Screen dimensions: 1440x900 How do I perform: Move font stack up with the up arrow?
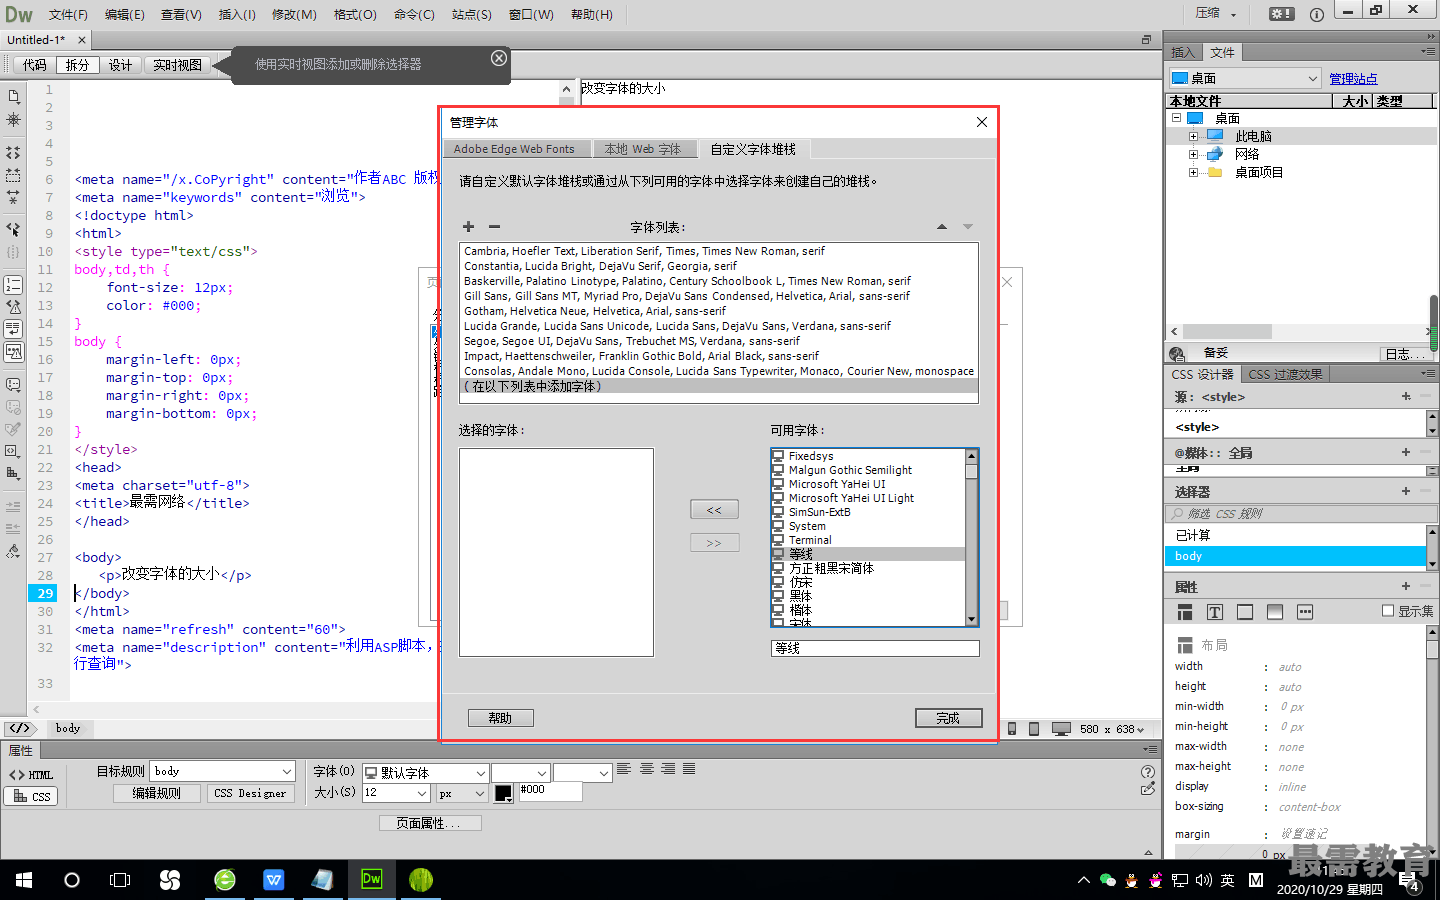941,227
